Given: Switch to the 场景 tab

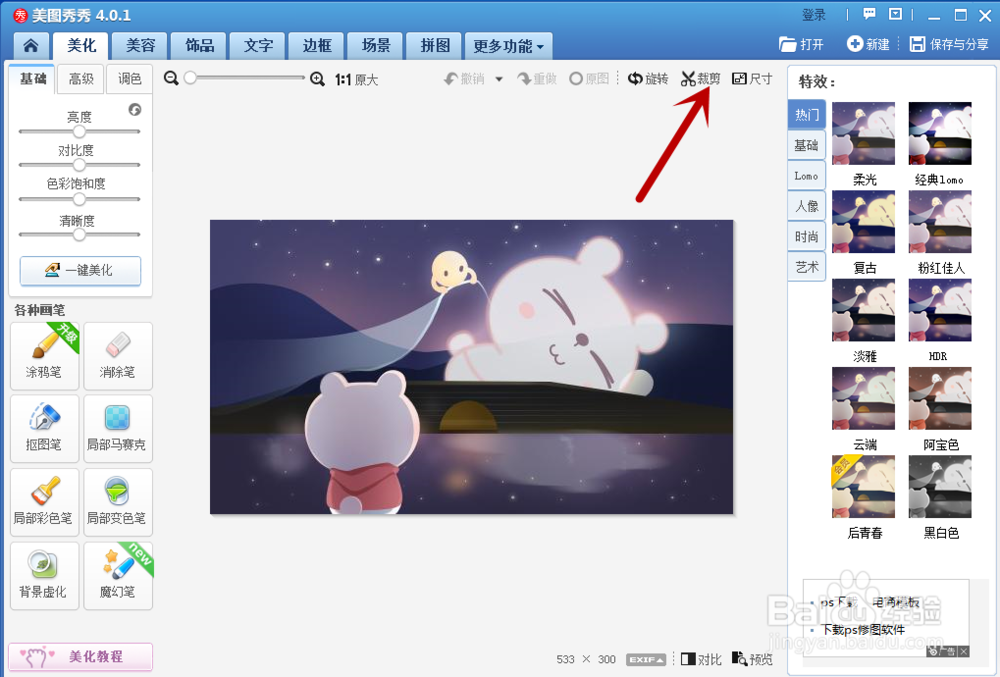Looking at the screenshot, I should pos(376,45).
